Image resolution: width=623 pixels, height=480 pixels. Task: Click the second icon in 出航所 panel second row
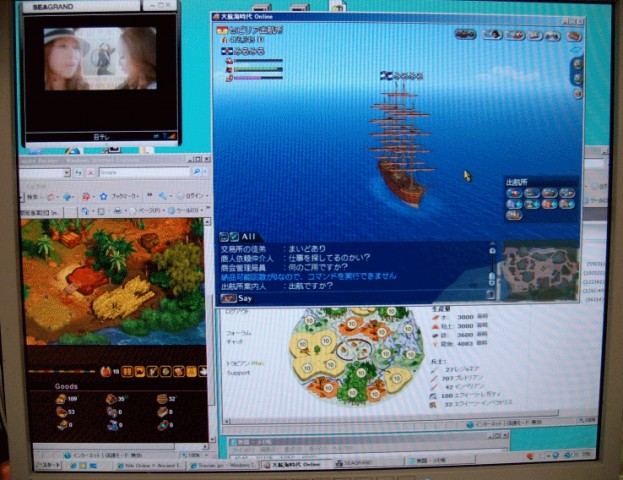532,204
